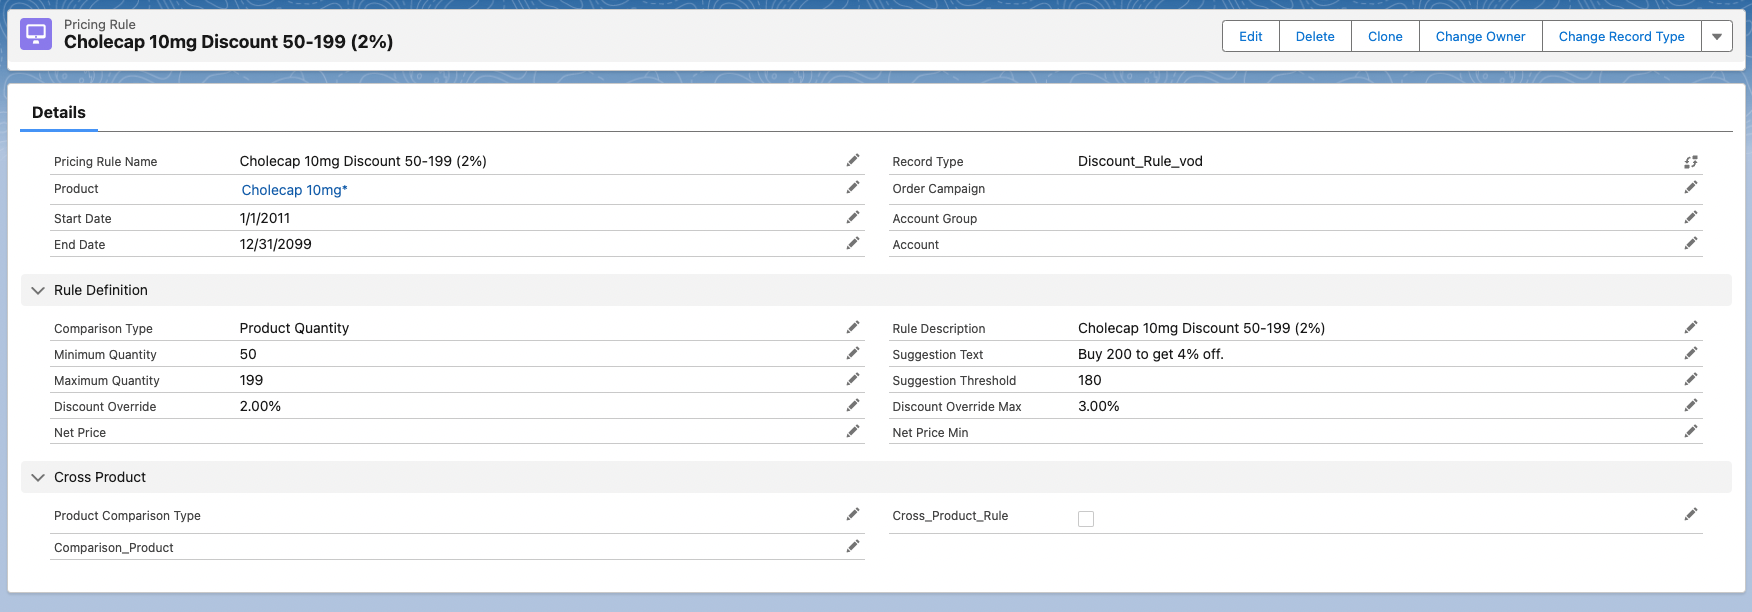Viewport: 1752px width, 612px height.
Task: Open the more actions dropdown arrow
Action: coord(1716,37)
